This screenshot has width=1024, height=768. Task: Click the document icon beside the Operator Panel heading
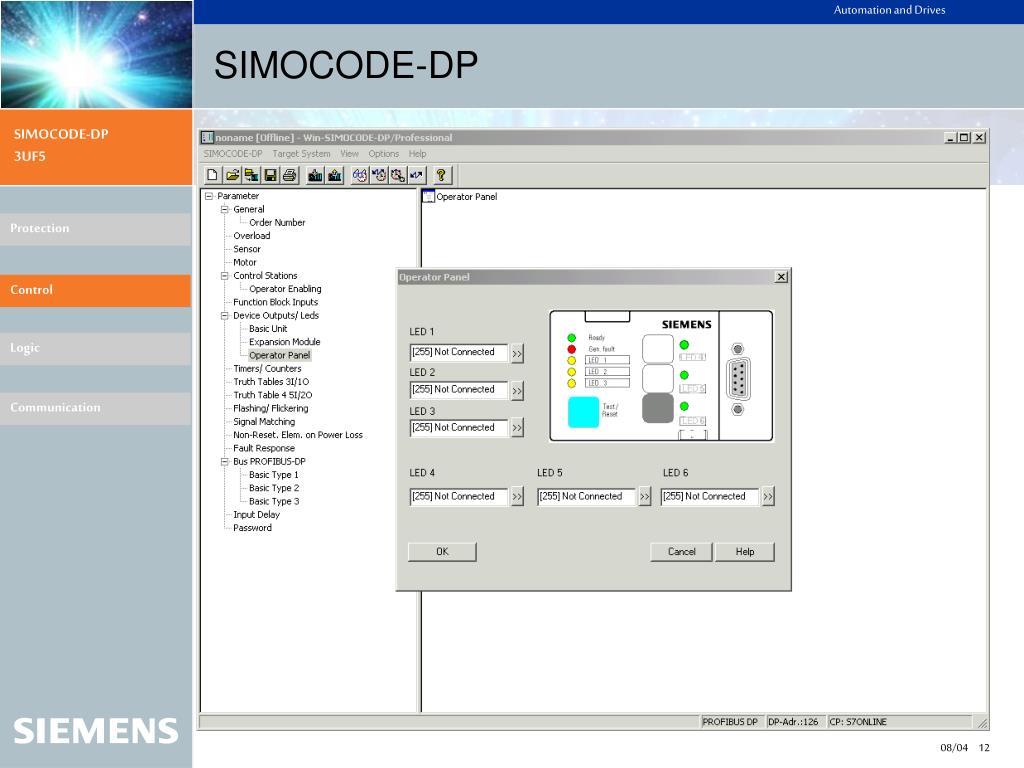point(428,196)
